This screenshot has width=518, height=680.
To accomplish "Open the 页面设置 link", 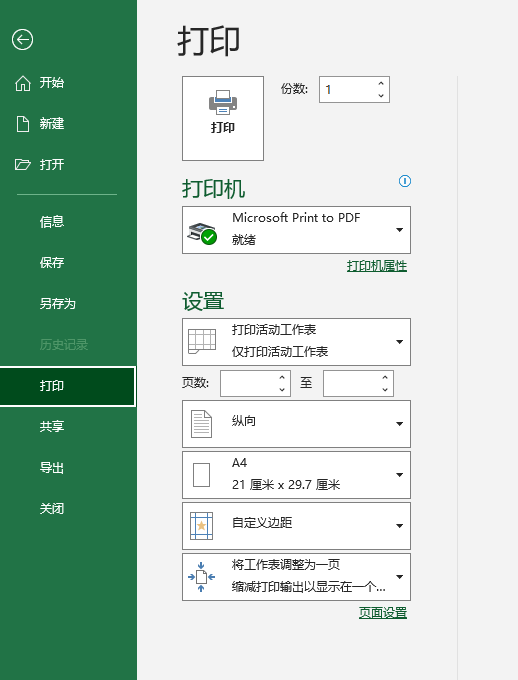I will (x=383, y=613).
